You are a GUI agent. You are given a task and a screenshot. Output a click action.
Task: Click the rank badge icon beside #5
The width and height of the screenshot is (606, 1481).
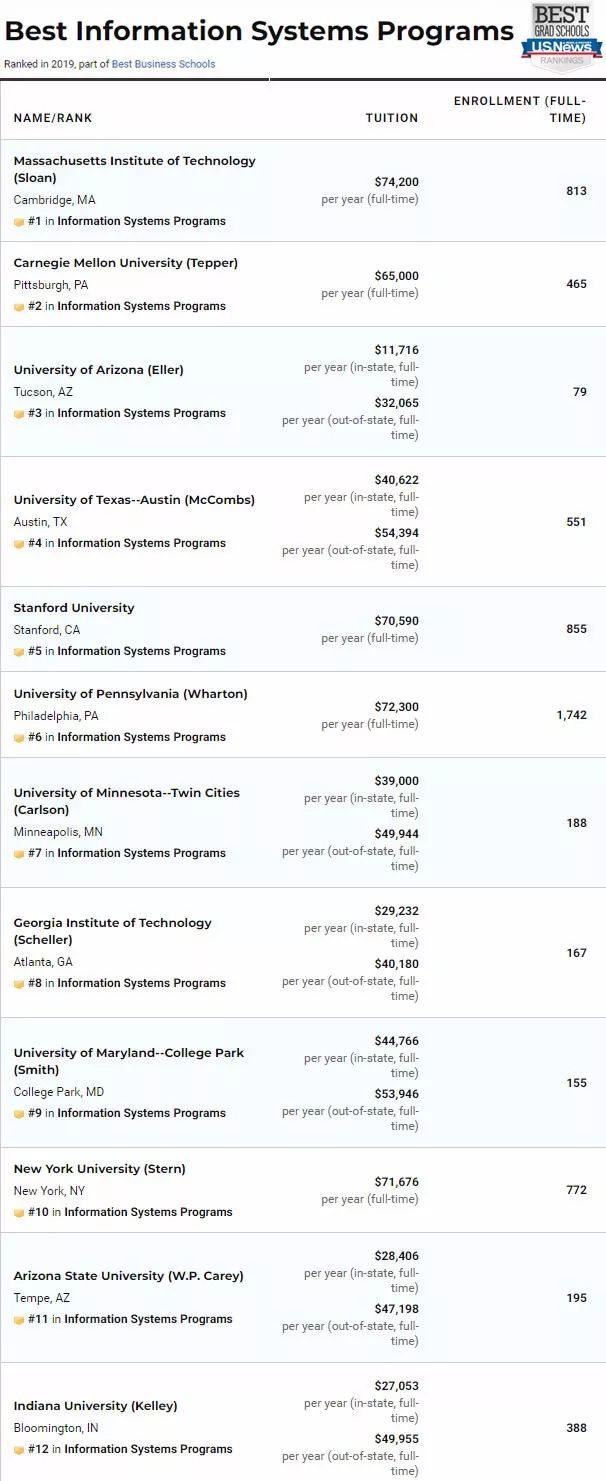point(19,652)
